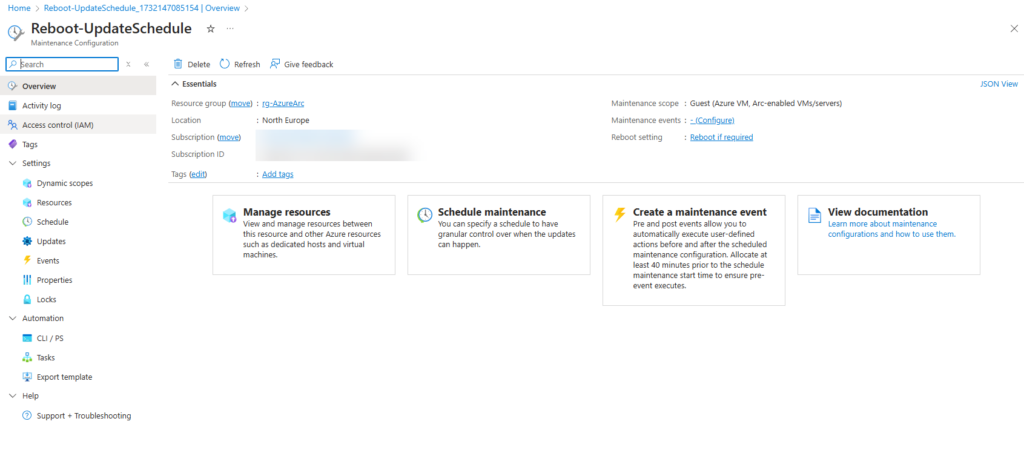Viewport: 1024px width, 450px height.
Task: Close the blade with the X button
Action: tap(1014, 28)
